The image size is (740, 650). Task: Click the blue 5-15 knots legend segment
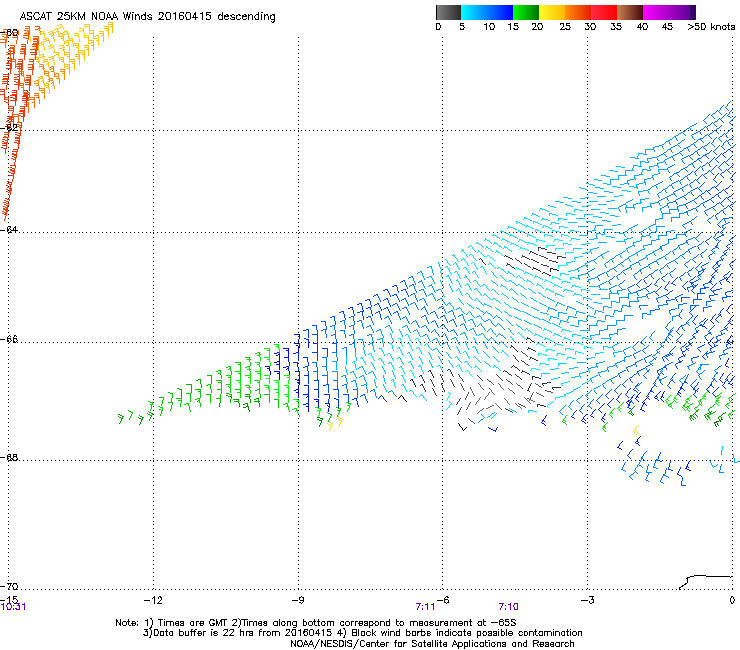(x=487, y=12)
